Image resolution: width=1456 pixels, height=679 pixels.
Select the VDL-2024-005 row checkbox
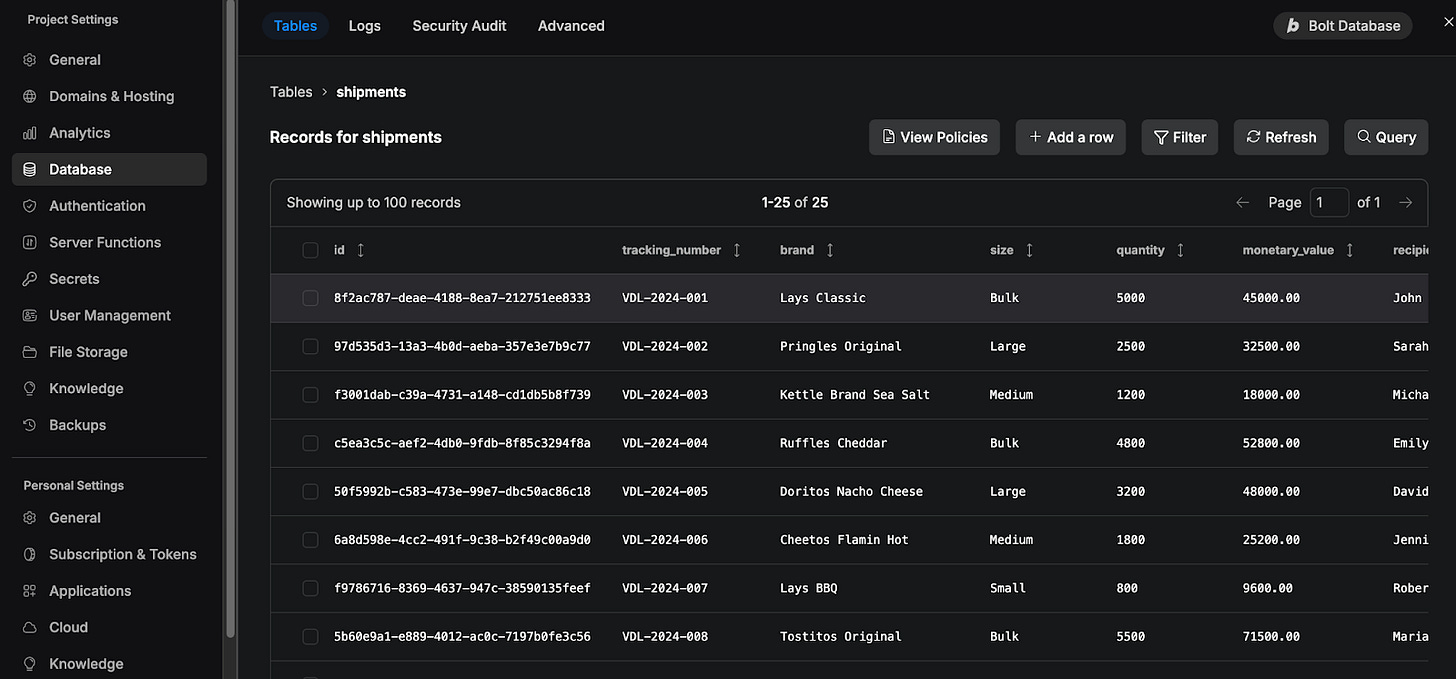click(x=311, y=491)
